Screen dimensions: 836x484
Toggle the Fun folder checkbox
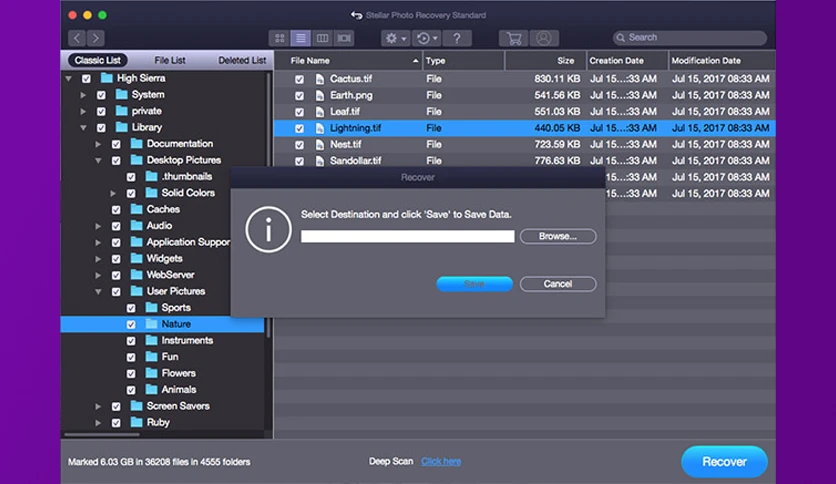pos(131,357)
